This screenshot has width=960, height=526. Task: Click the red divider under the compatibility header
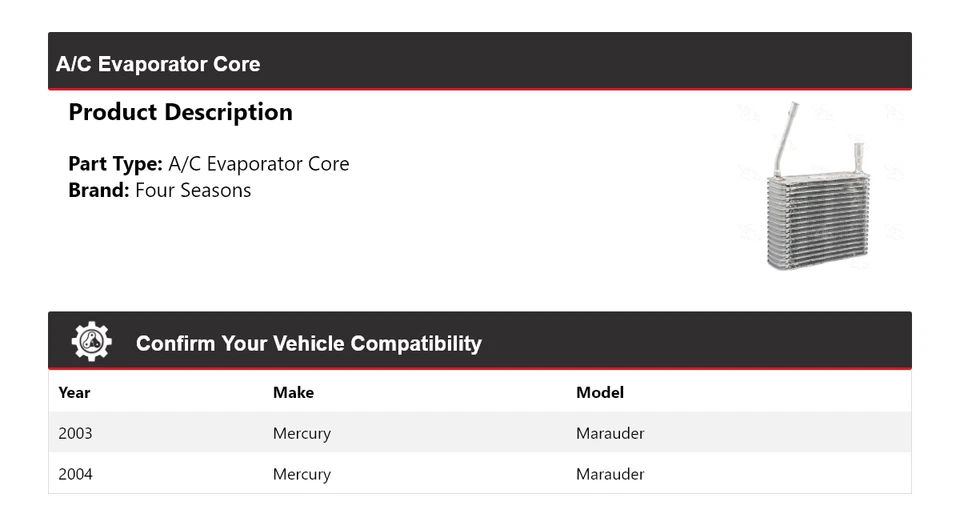click(x=480, y=369)
